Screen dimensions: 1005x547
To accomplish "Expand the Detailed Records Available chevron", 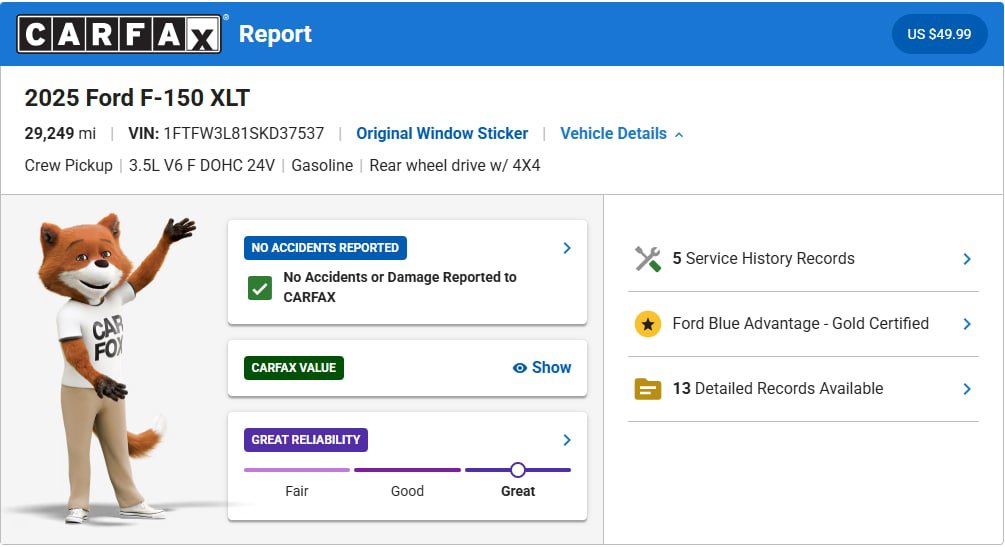I will (967, 389).
